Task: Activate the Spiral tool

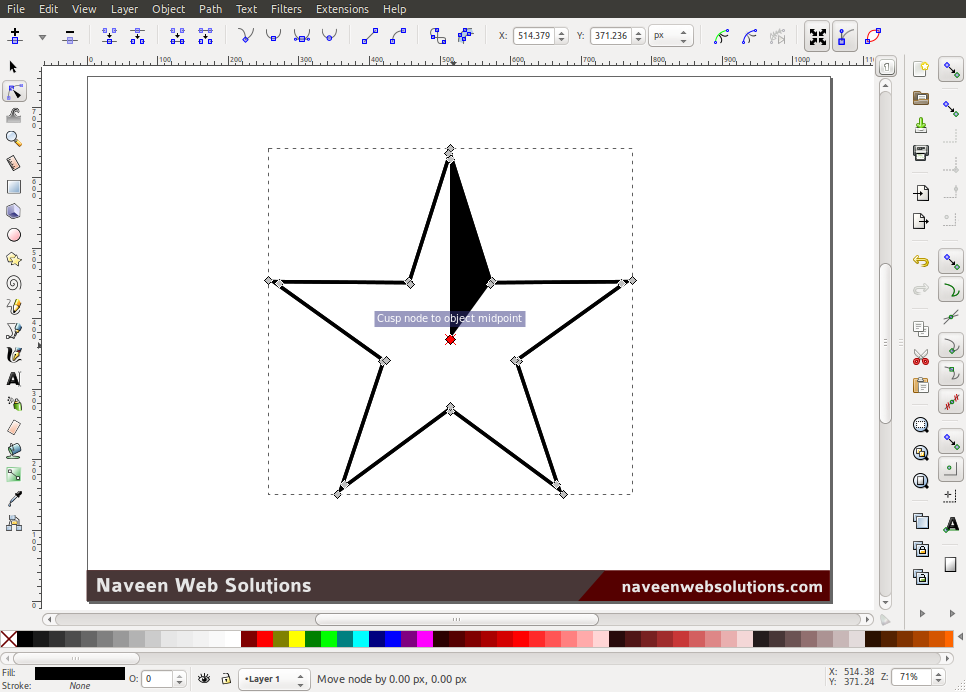Action: pos(14,283)
